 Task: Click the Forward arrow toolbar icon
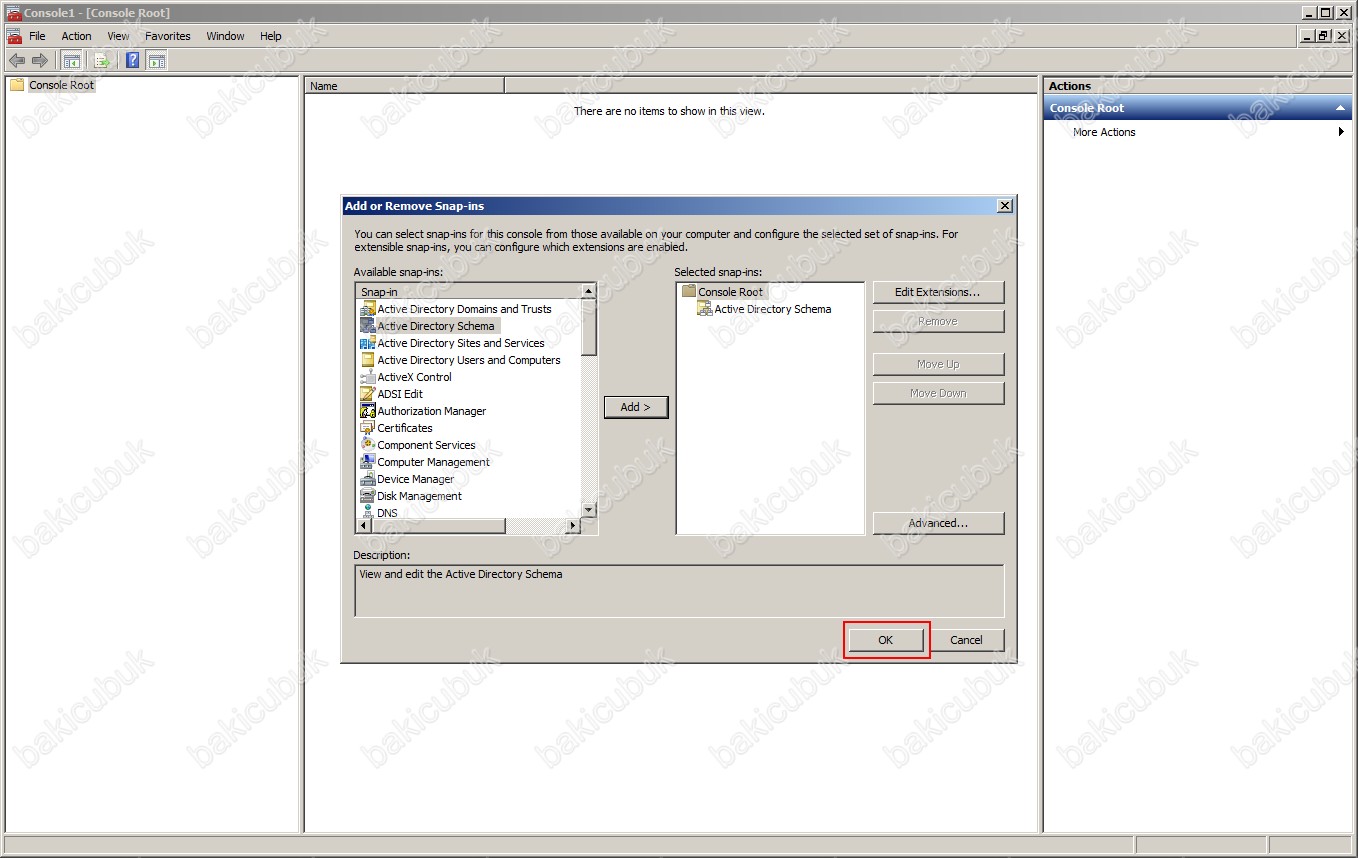tap(40, 60)
